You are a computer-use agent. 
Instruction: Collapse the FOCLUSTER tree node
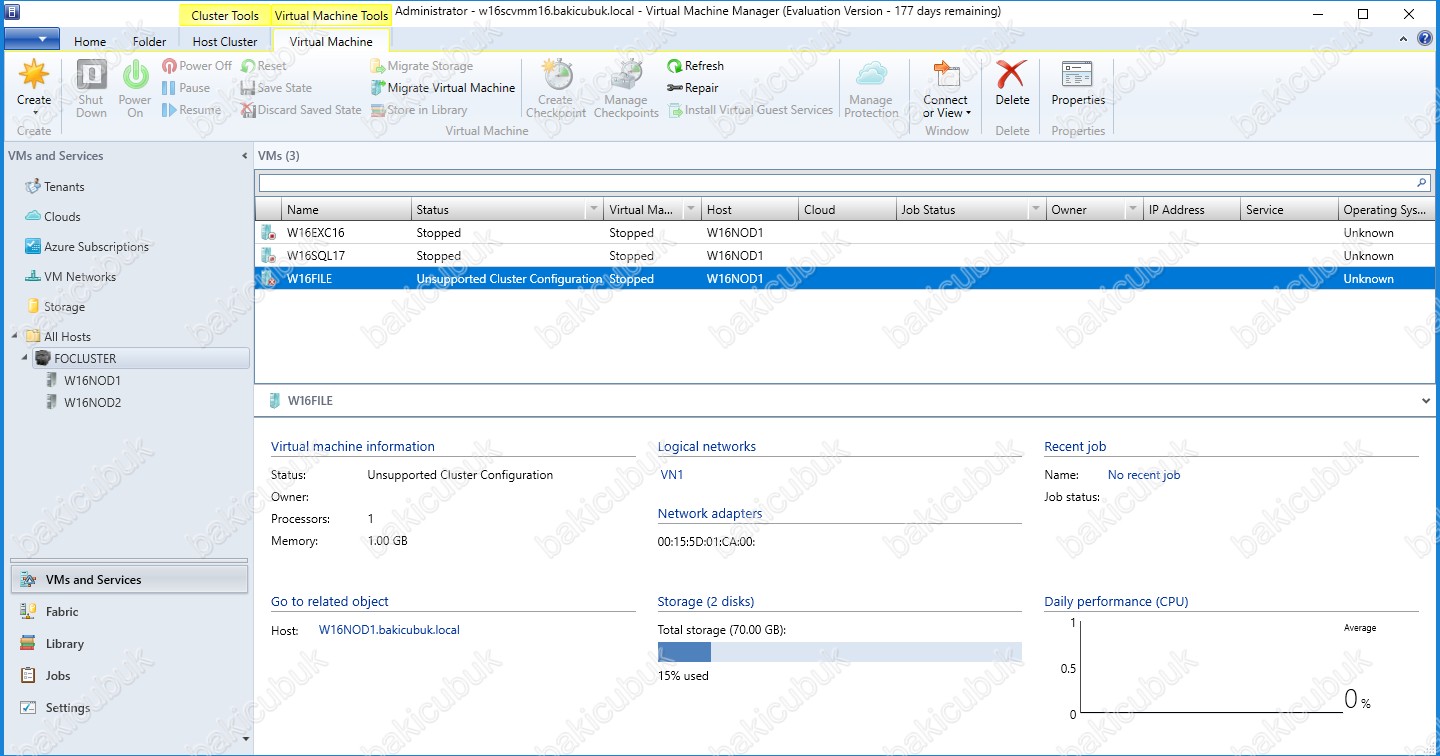(x=24, y=358)
